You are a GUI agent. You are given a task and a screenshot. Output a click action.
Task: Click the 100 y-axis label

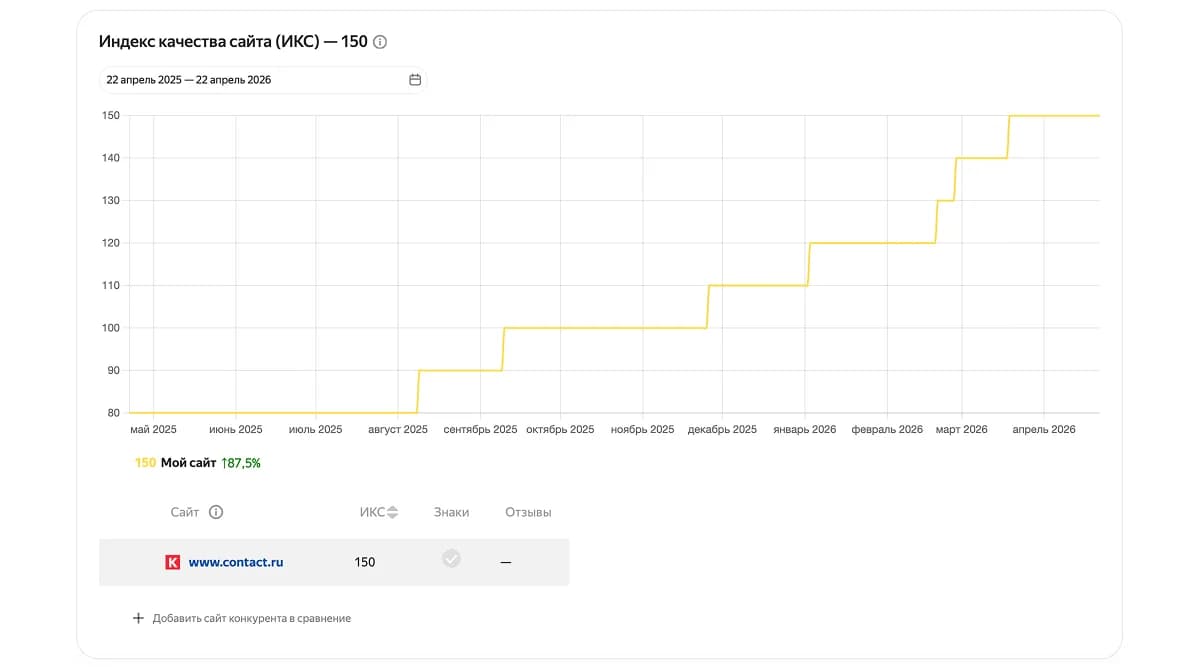(x=111, y=328)
